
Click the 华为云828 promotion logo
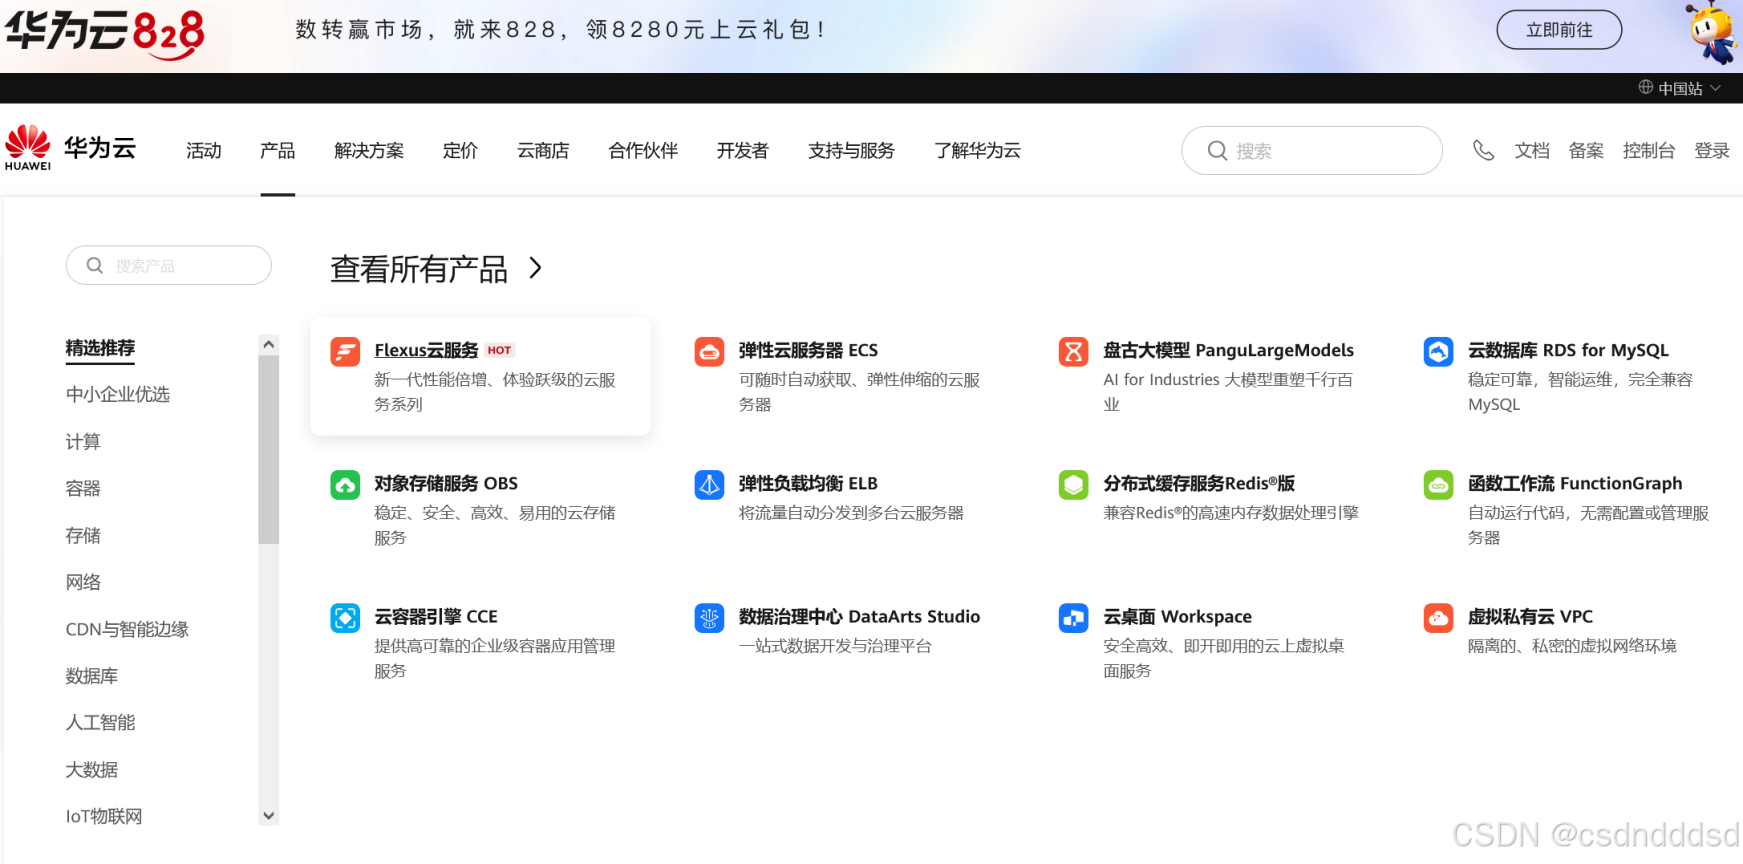coord(105,34)
